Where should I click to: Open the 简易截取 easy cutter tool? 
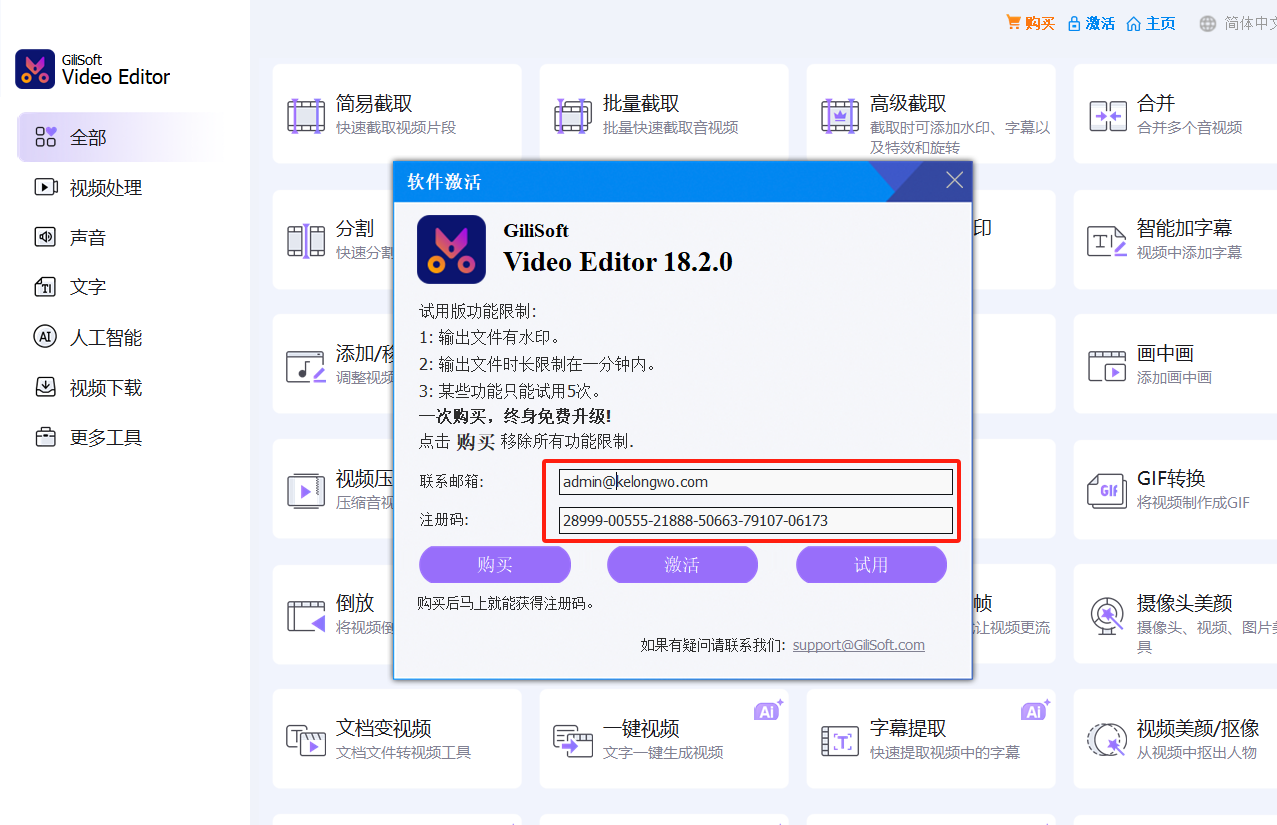pos(396,114)
